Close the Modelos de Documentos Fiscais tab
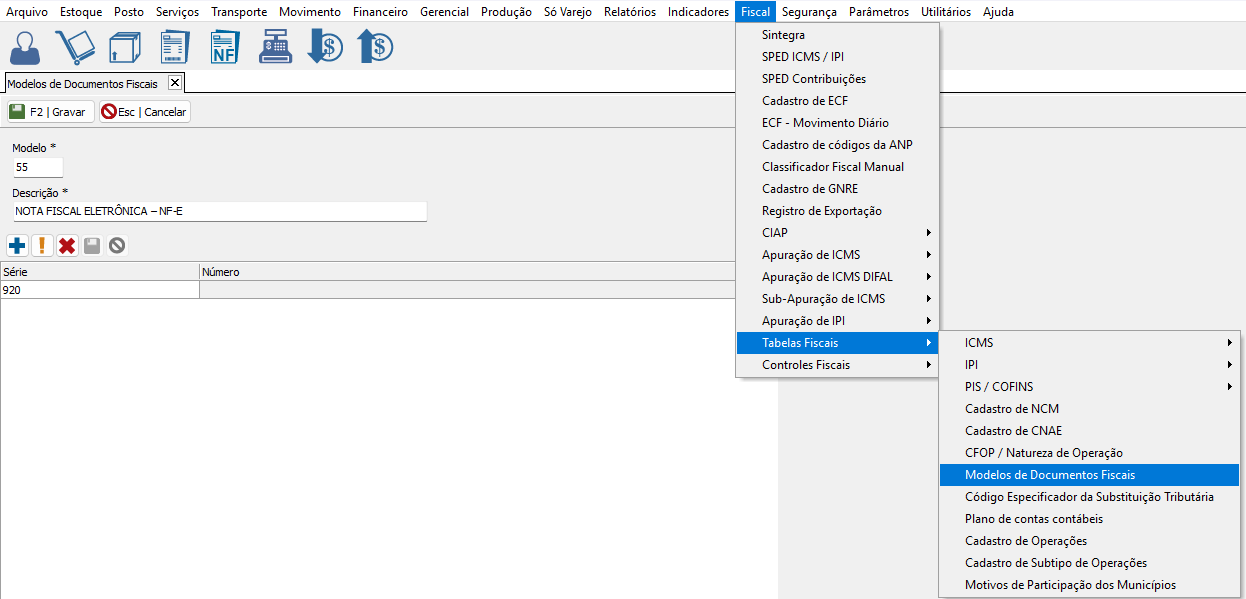The width and height of the screenshot is (1246, 599). click(x=174, y=83)
